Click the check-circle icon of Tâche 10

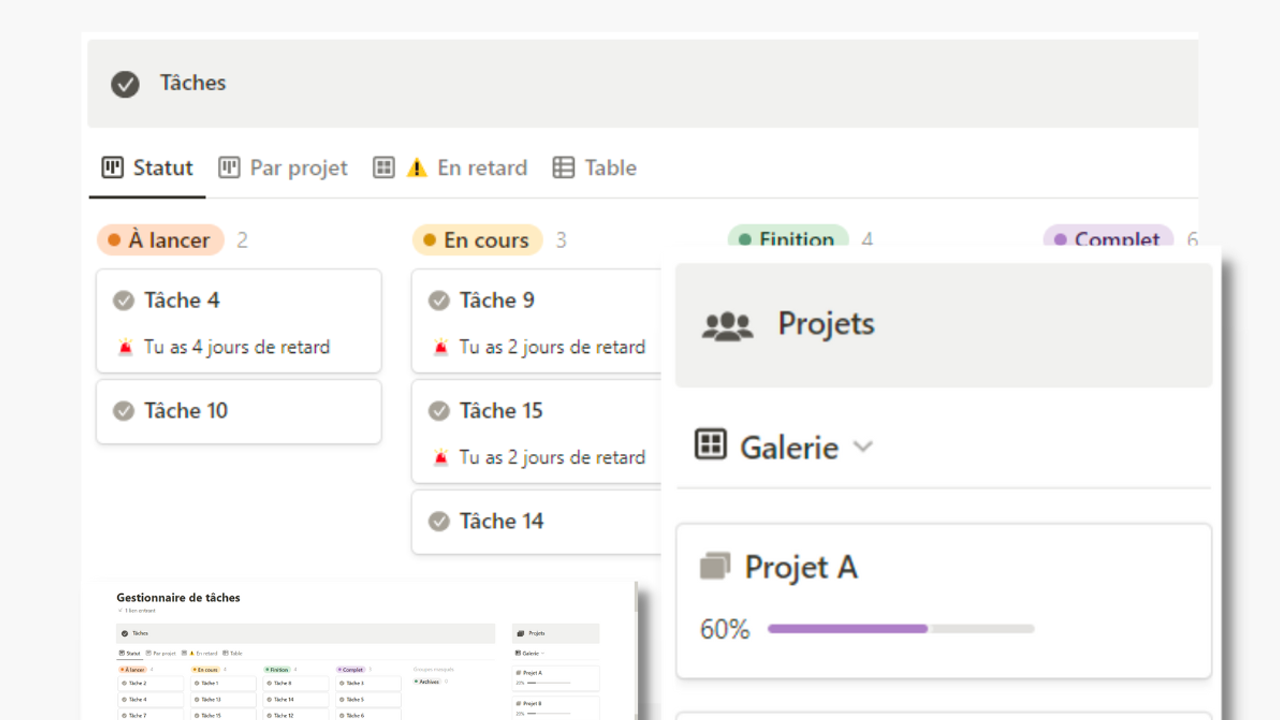124,411
